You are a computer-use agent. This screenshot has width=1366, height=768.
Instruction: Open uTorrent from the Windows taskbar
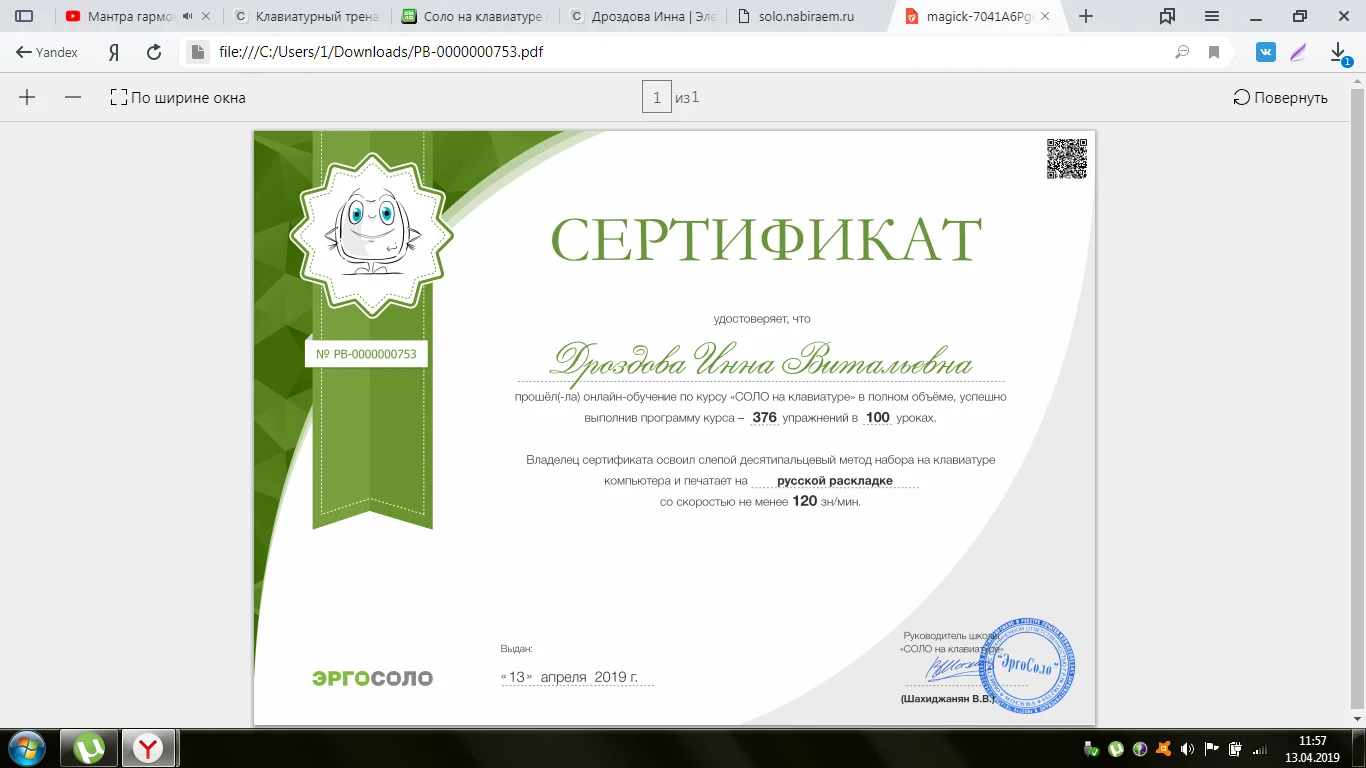tap(90, 747)
